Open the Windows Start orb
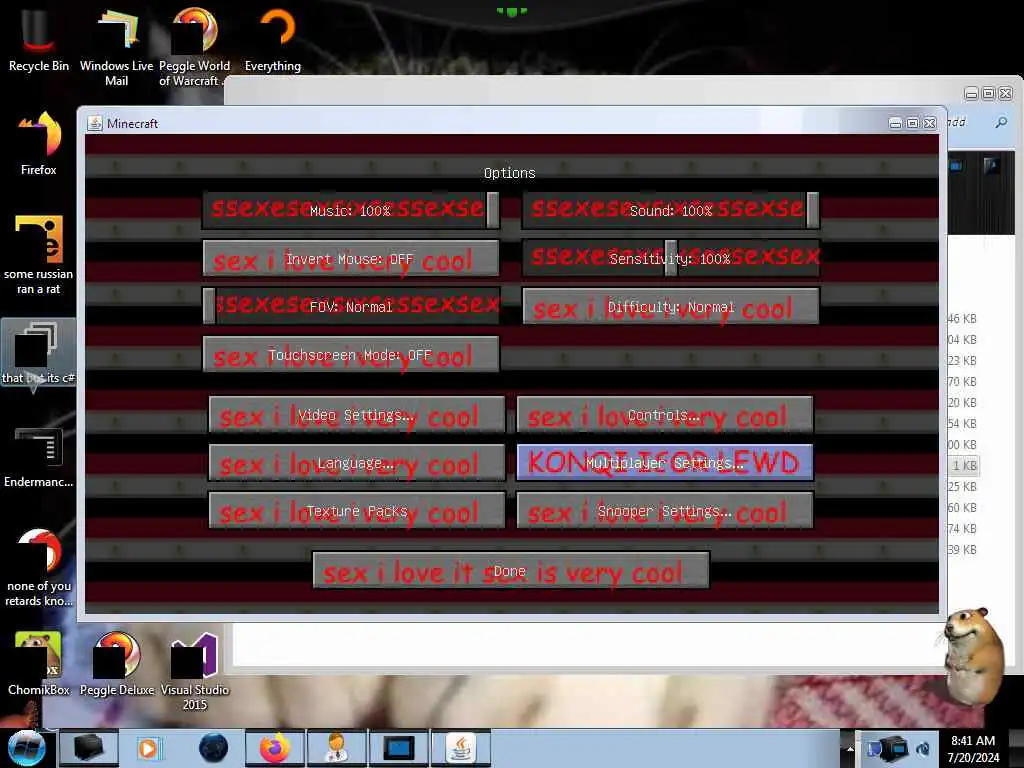The width and height of the screenshot is (1024, 768). (26, 748)
